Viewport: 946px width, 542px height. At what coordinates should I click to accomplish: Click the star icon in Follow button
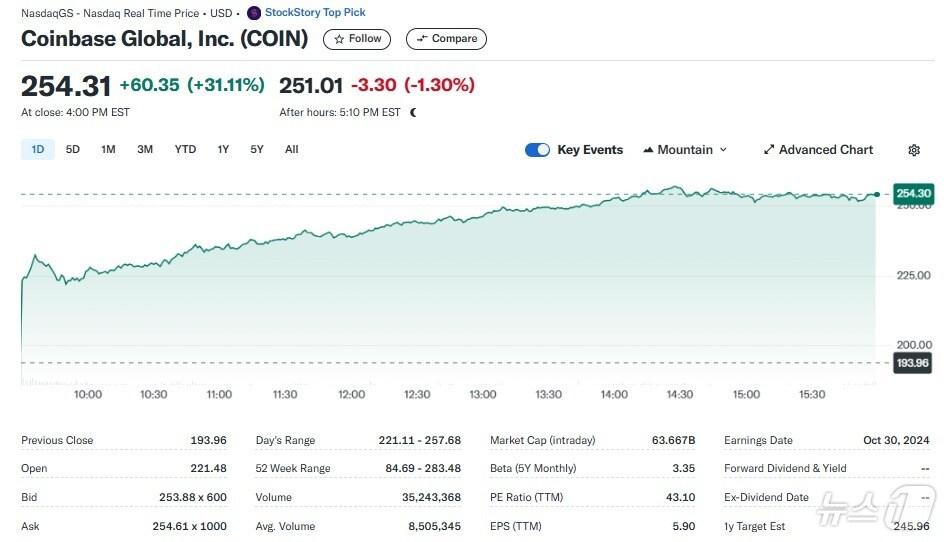(340, 39)
